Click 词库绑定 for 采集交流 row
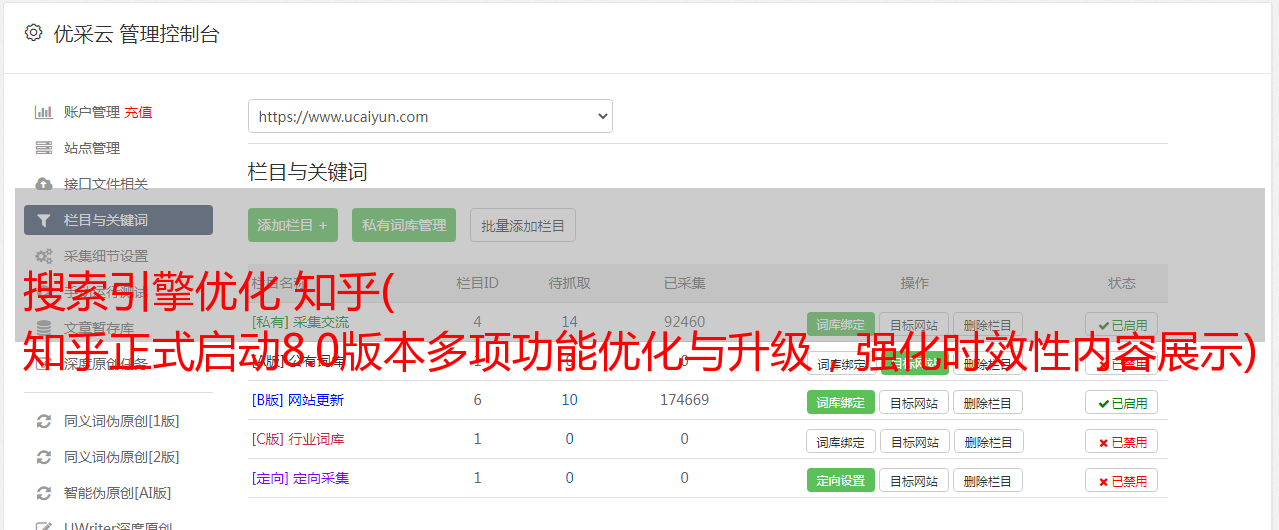 [x=841, y=324]
